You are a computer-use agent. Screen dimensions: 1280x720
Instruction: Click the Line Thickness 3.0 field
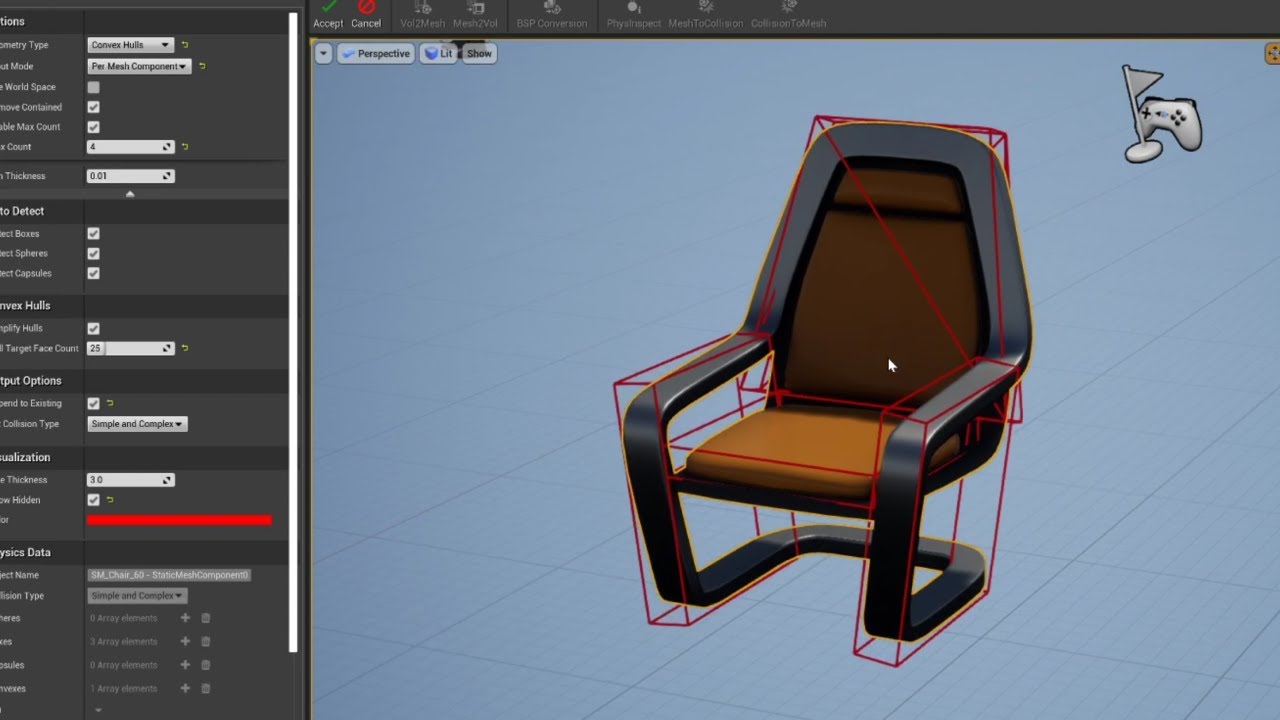point(131,480)
